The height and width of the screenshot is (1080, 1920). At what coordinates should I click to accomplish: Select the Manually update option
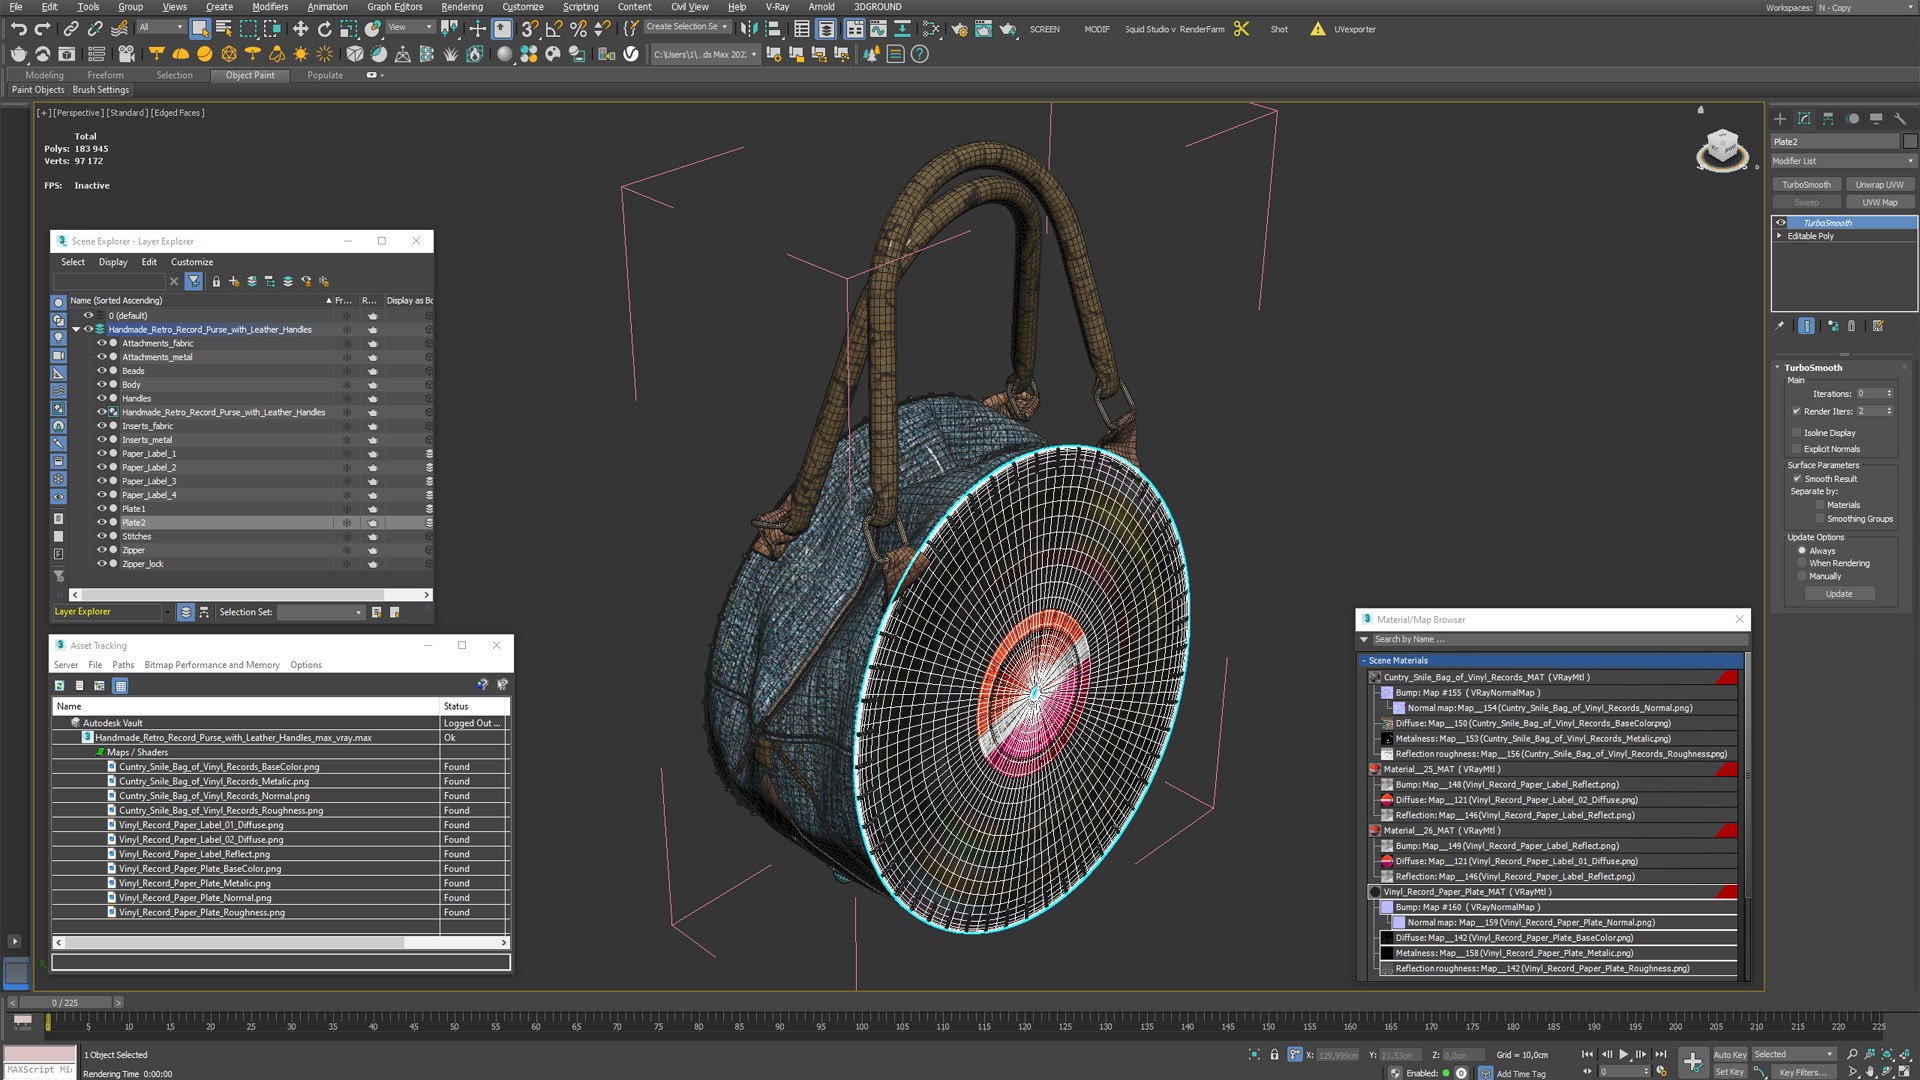(x=1802, y=576)
